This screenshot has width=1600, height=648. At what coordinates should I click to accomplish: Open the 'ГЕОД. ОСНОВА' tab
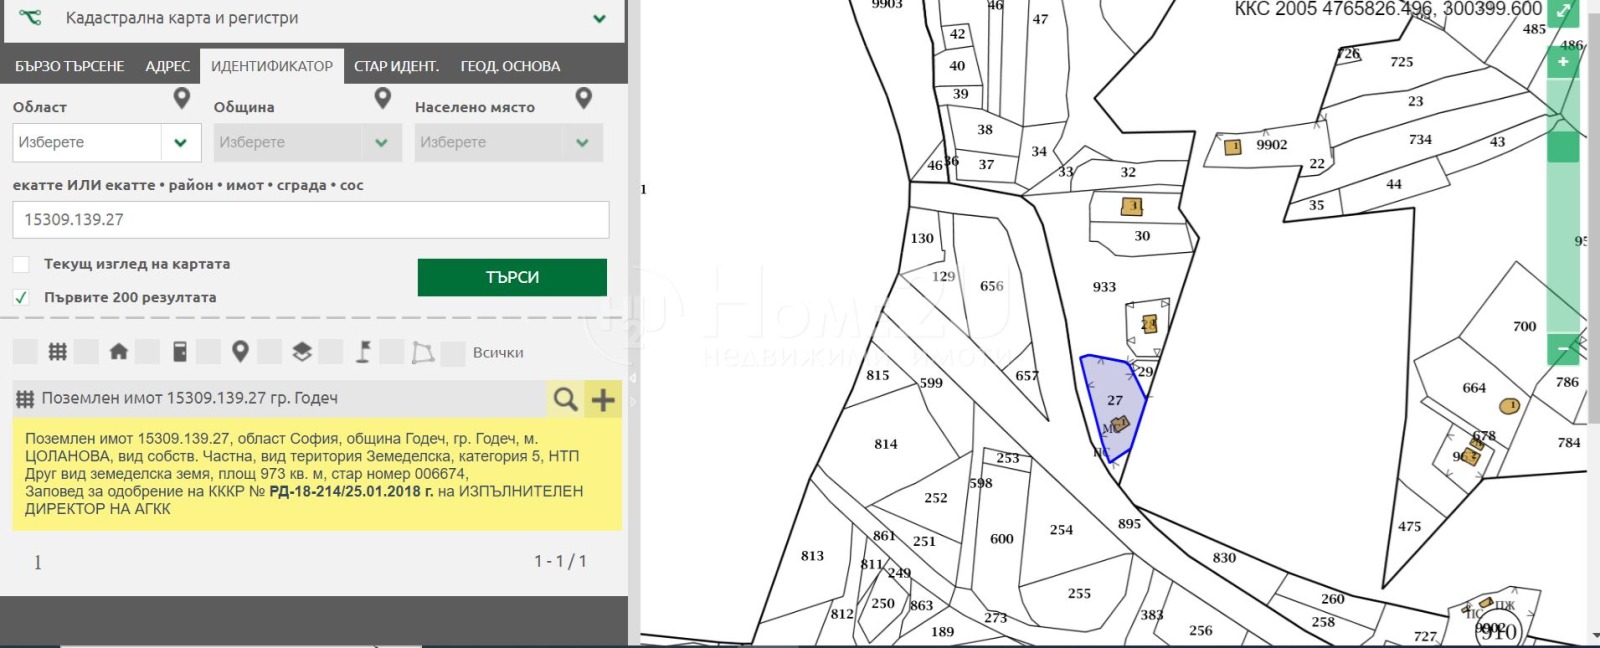[x=510, y=66]
